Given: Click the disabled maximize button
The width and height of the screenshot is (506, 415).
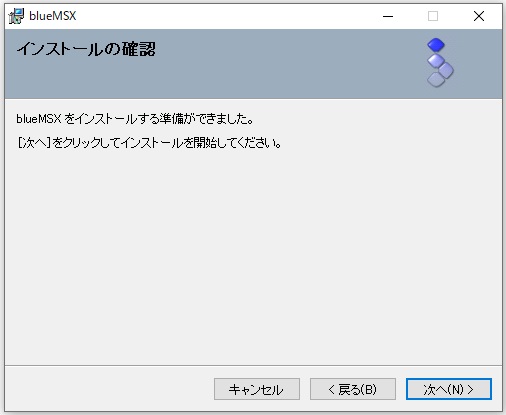Looking at the screenshot, I should tap(433, 16).
